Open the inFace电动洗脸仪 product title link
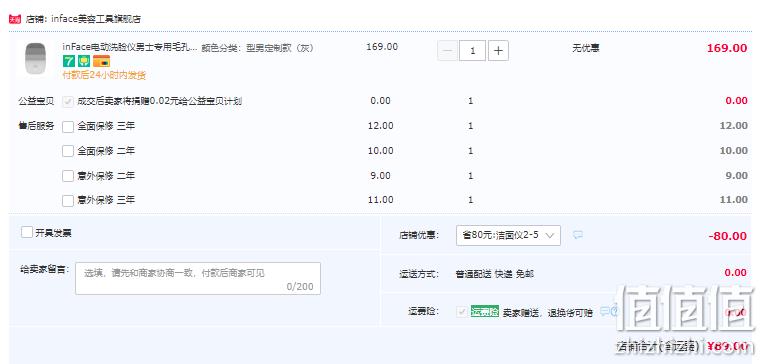 tap(130, 48)
